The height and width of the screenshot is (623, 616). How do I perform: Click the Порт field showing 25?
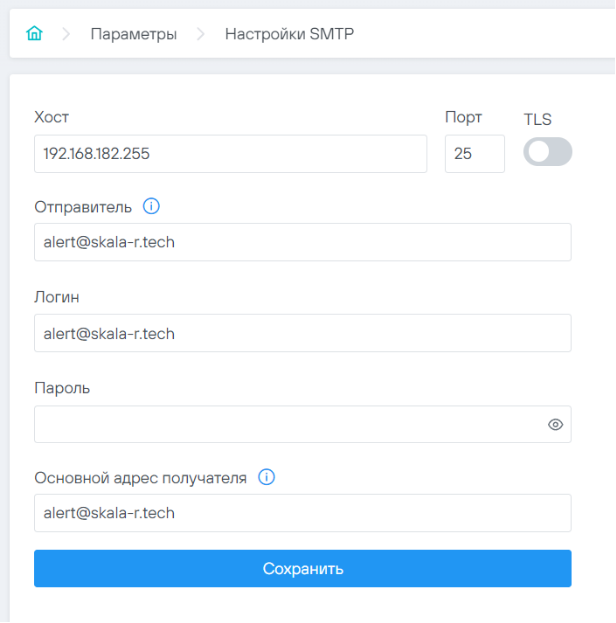pos(474,154)
